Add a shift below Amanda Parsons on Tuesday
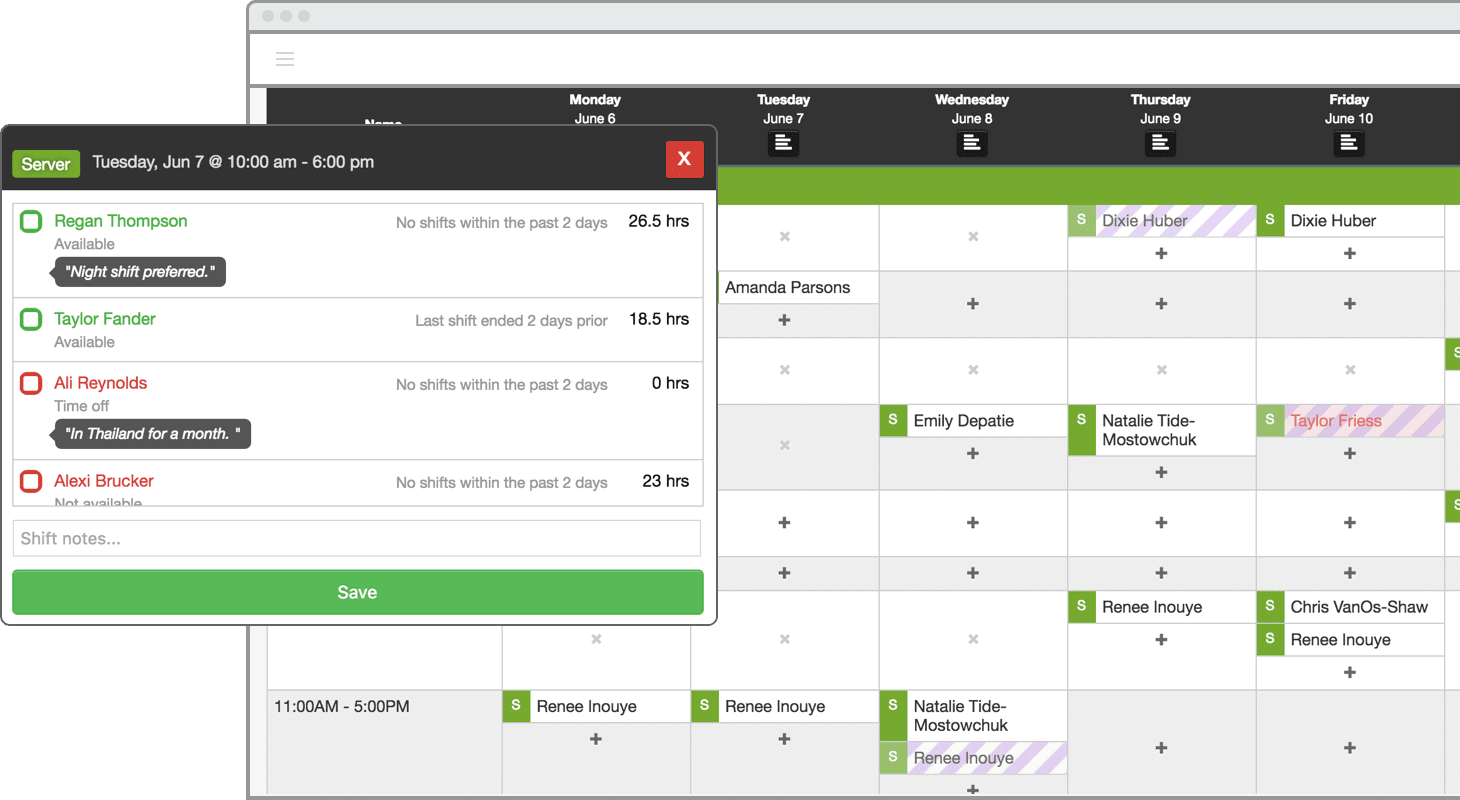Screen dimensions: 1460x800 pos(783,320)
